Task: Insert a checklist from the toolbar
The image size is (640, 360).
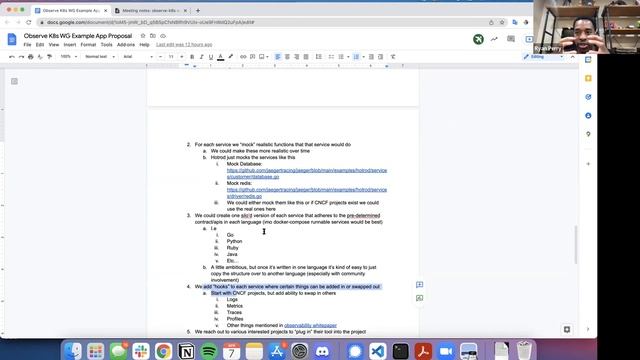Action: [331, 57]
